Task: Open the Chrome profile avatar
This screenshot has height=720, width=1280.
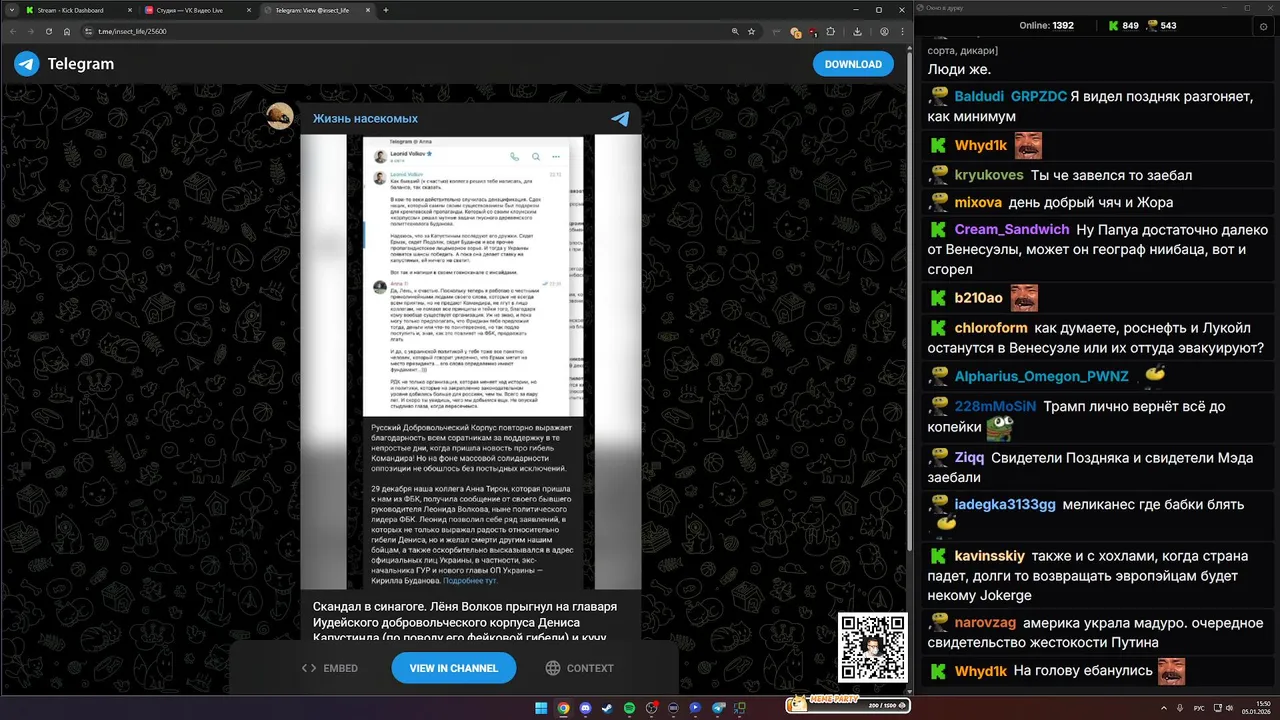Action: point(884,31)
